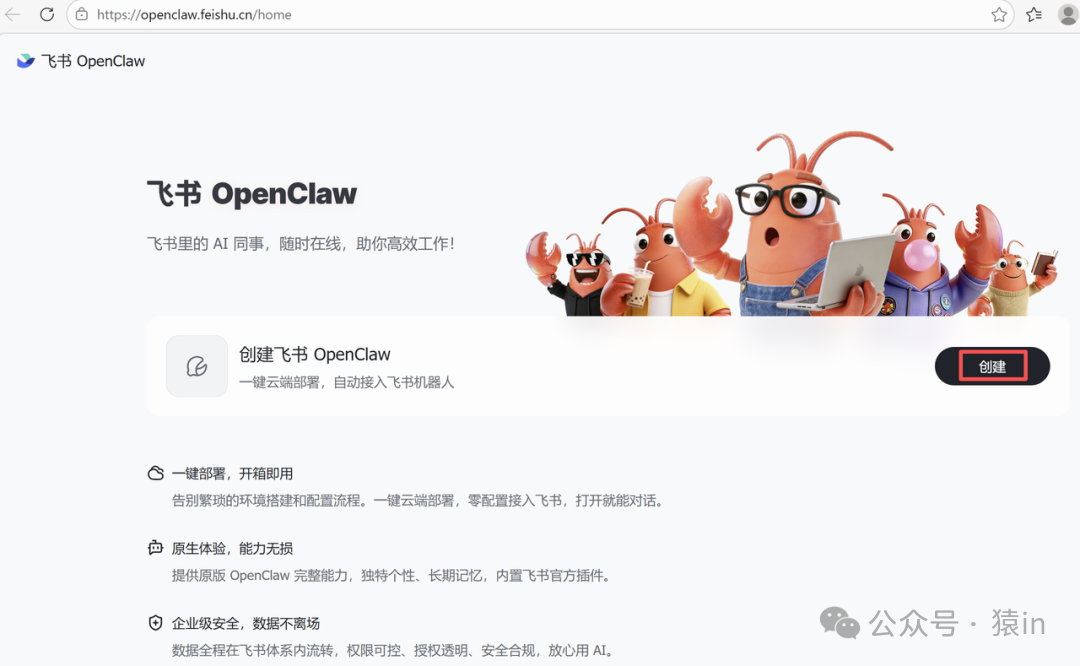Bookmark this page with the star icon
Viewport: 1080px width, 666px height.
[x=999, y=14]
